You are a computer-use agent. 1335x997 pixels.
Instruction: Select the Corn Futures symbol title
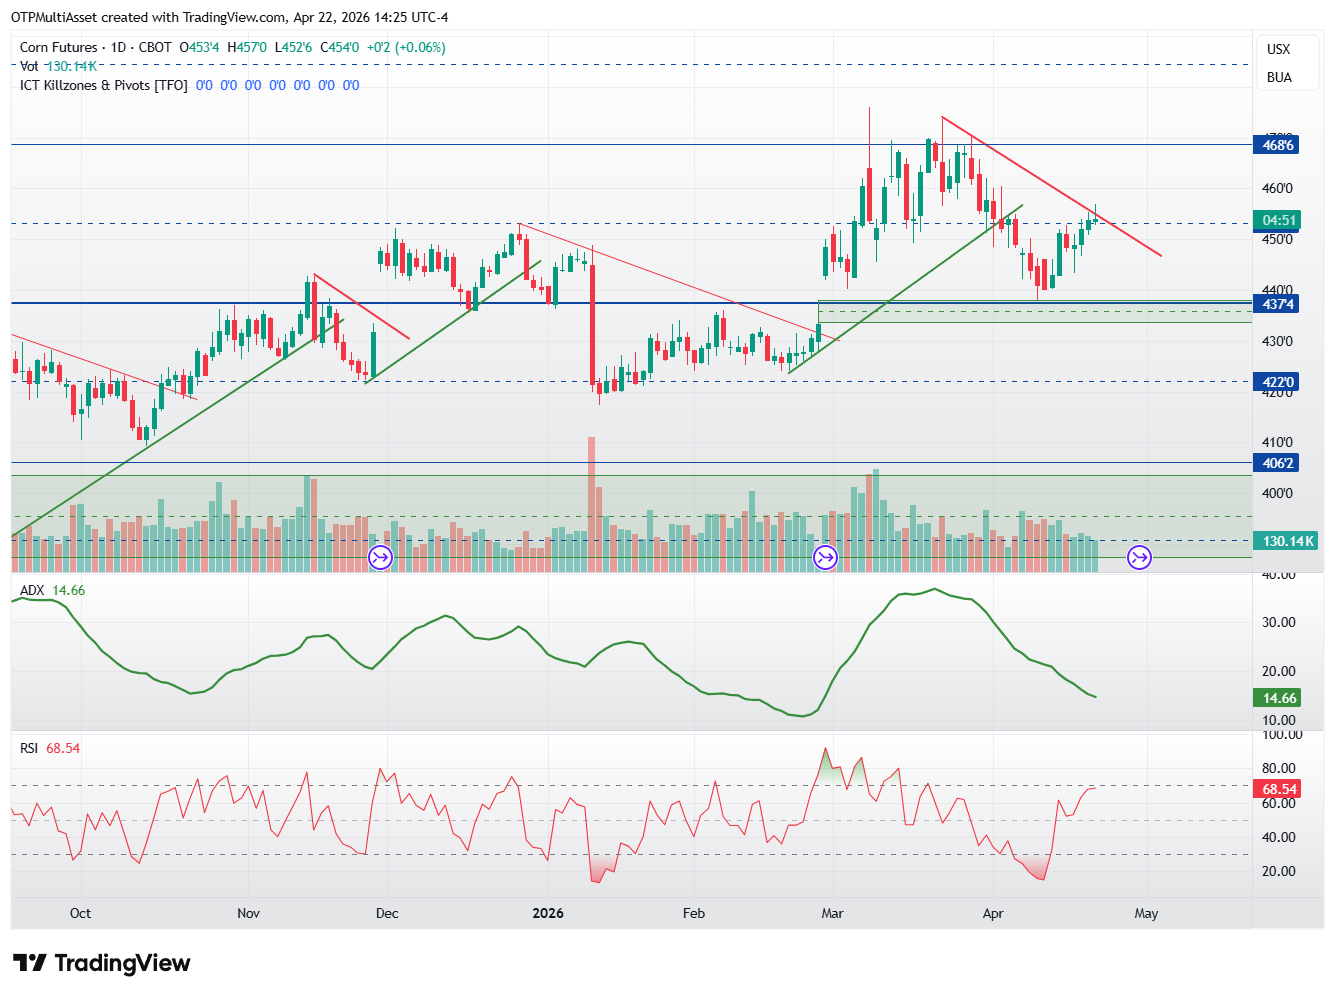pyautogui.click(x=59, y=47)
